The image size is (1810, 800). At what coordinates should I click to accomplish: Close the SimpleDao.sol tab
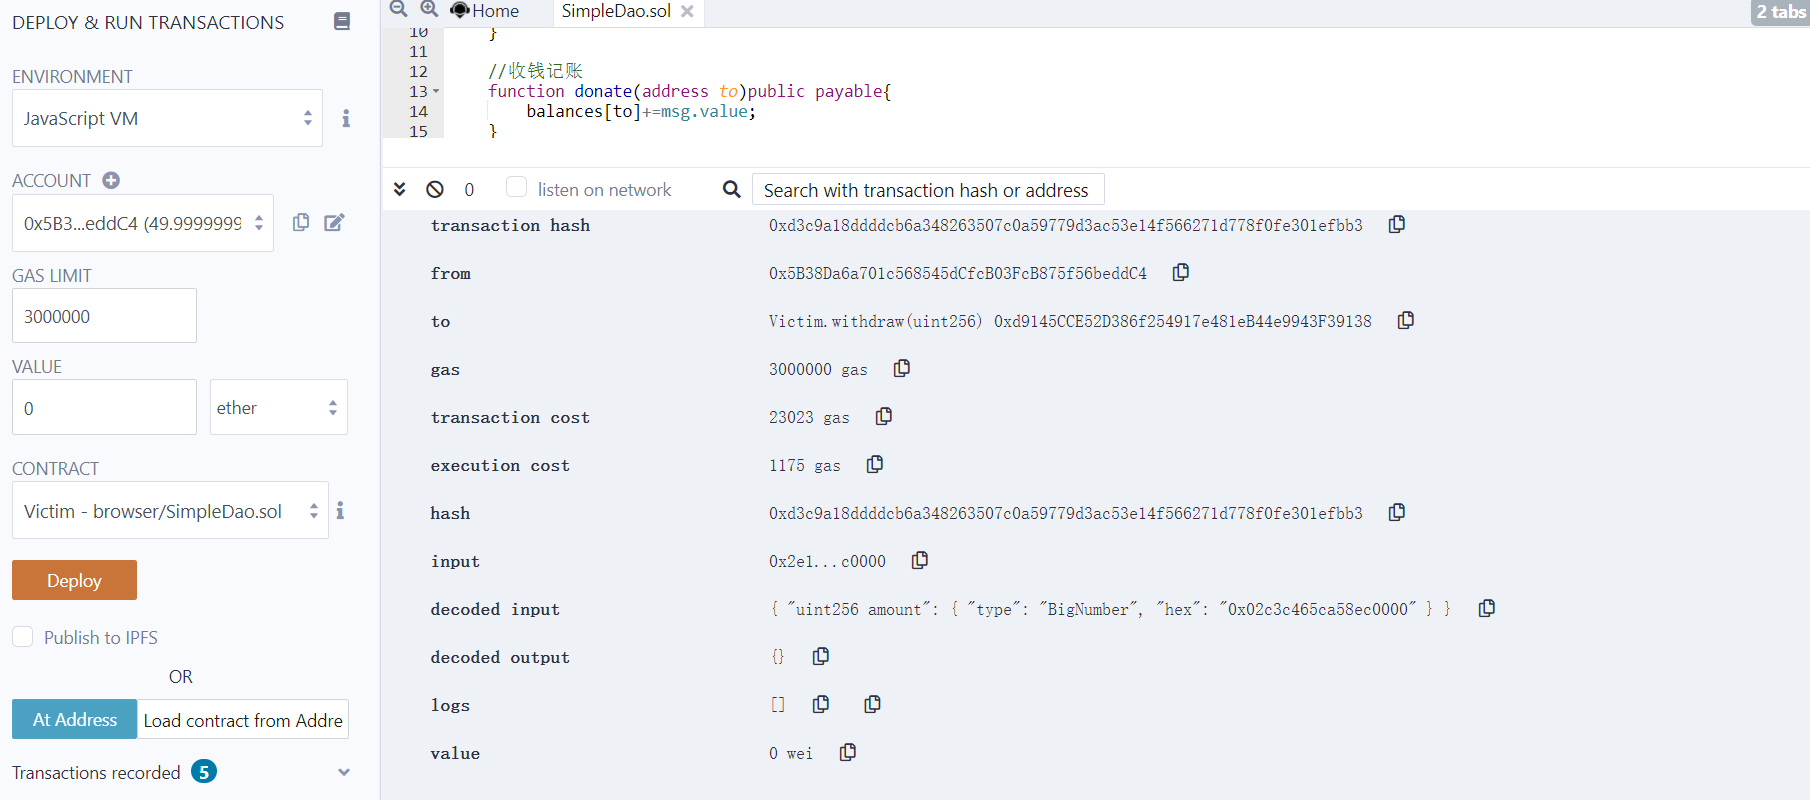pos(687,11)
